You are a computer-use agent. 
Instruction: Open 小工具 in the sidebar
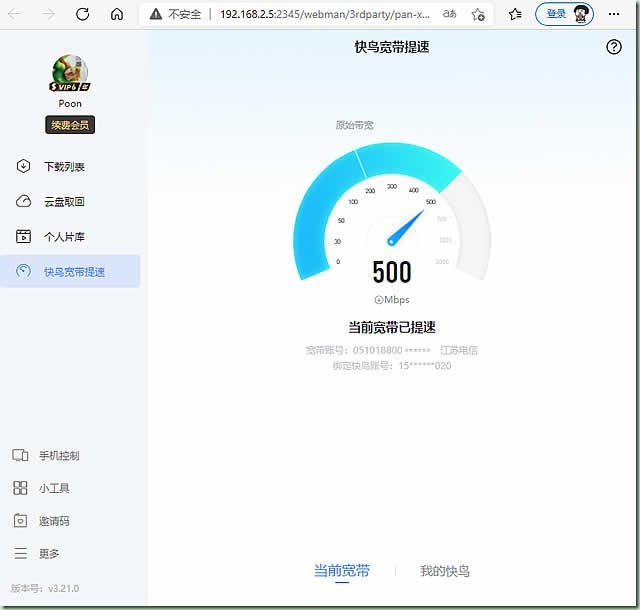point(54,488)
